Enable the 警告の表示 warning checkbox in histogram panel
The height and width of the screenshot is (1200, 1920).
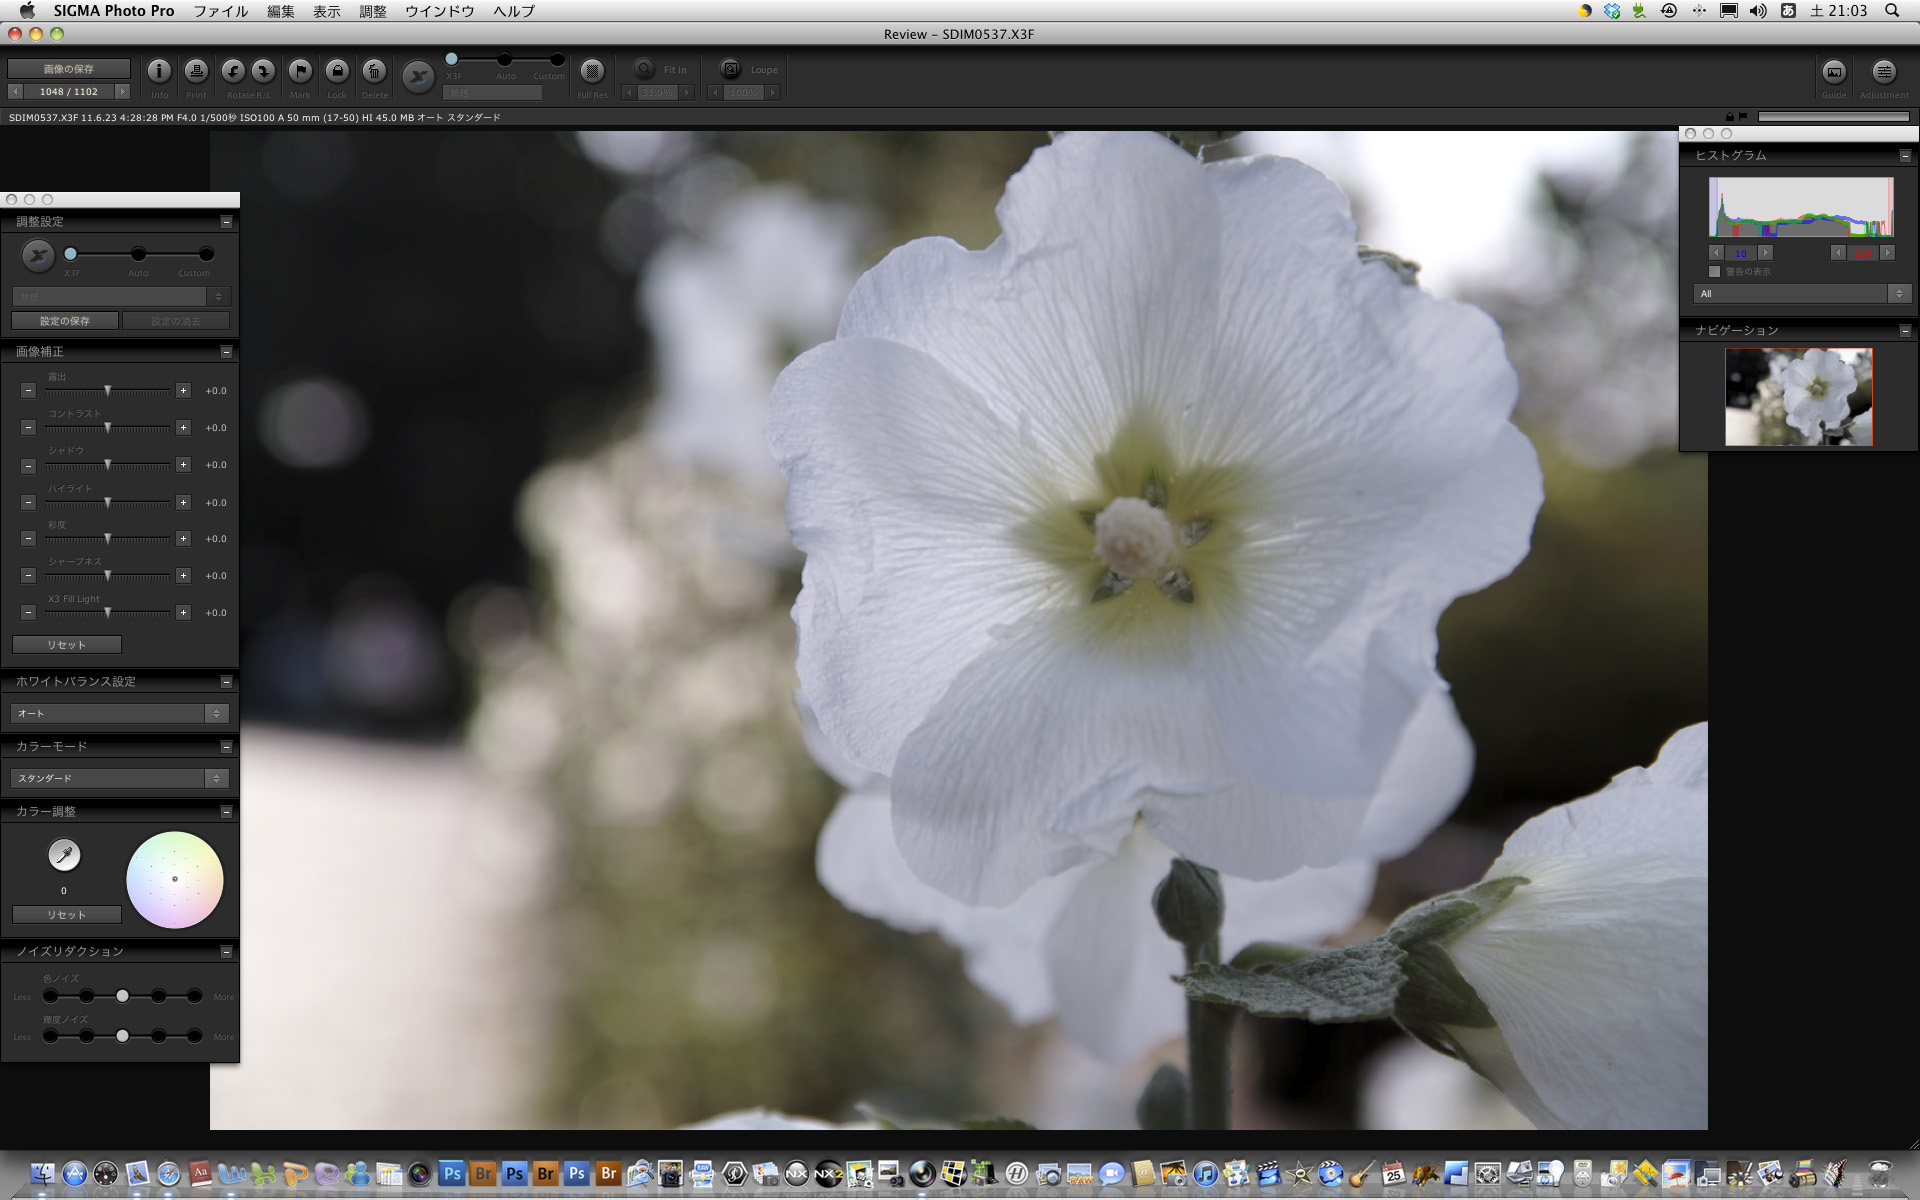pos(1714,271)
